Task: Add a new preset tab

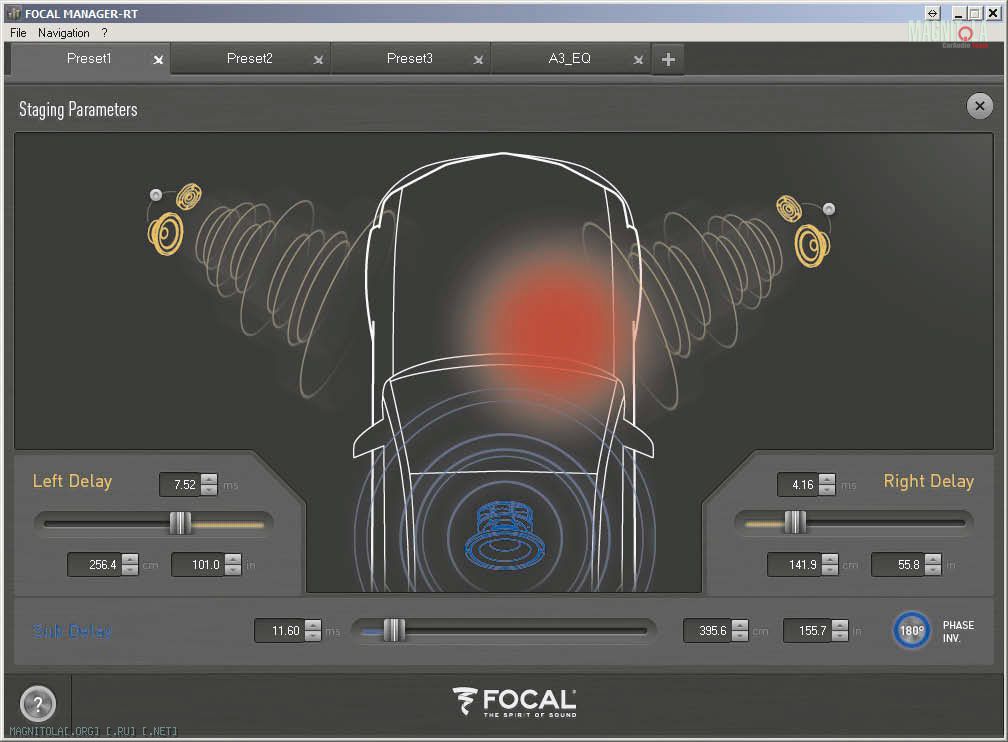Action: click(x=668, y=59)
